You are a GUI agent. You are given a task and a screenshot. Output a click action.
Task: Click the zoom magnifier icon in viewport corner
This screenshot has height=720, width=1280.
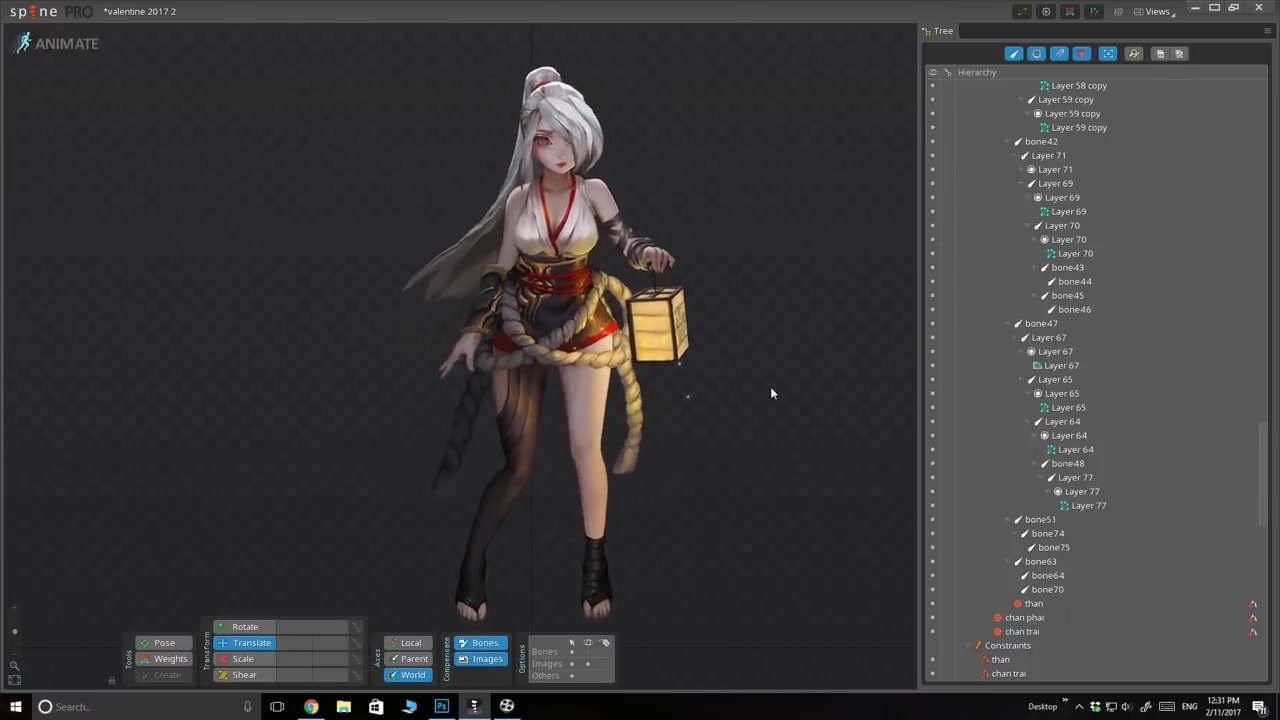[x=14, y=665]
